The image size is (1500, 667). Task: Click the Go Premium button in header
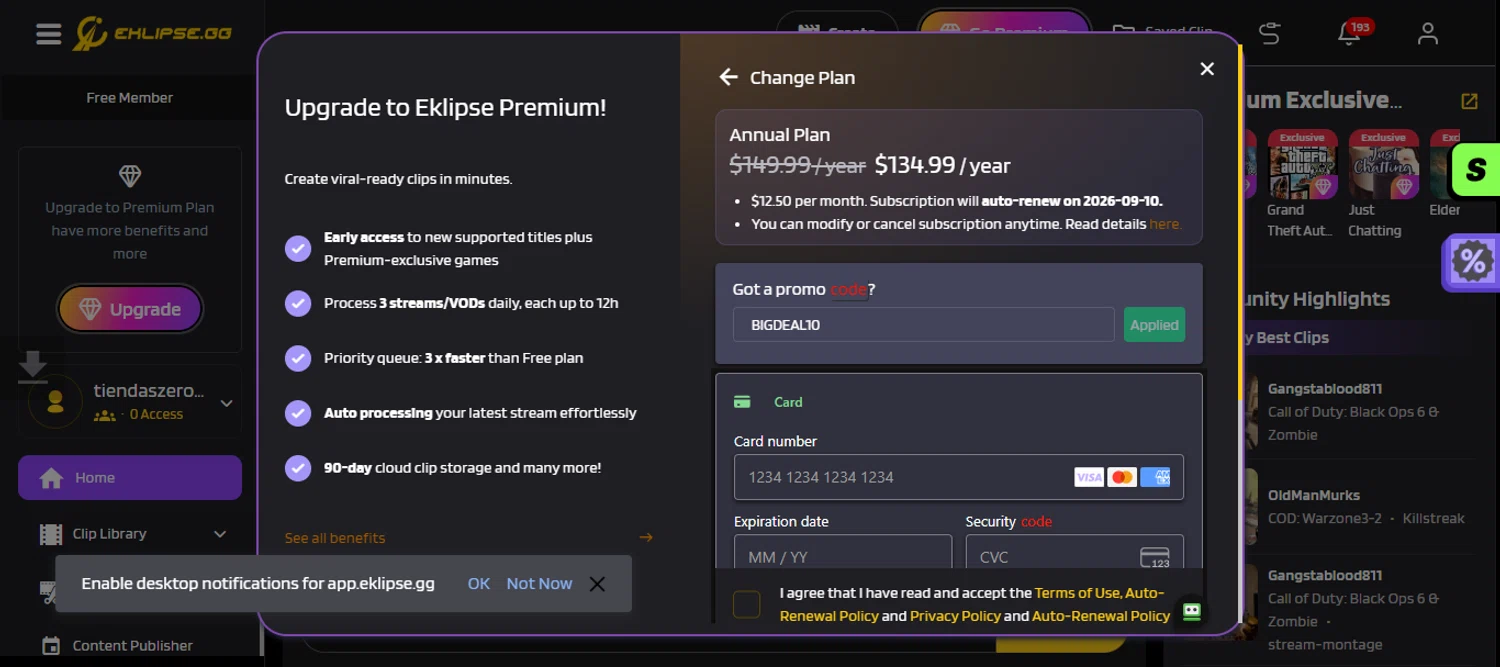(1004, 33)
